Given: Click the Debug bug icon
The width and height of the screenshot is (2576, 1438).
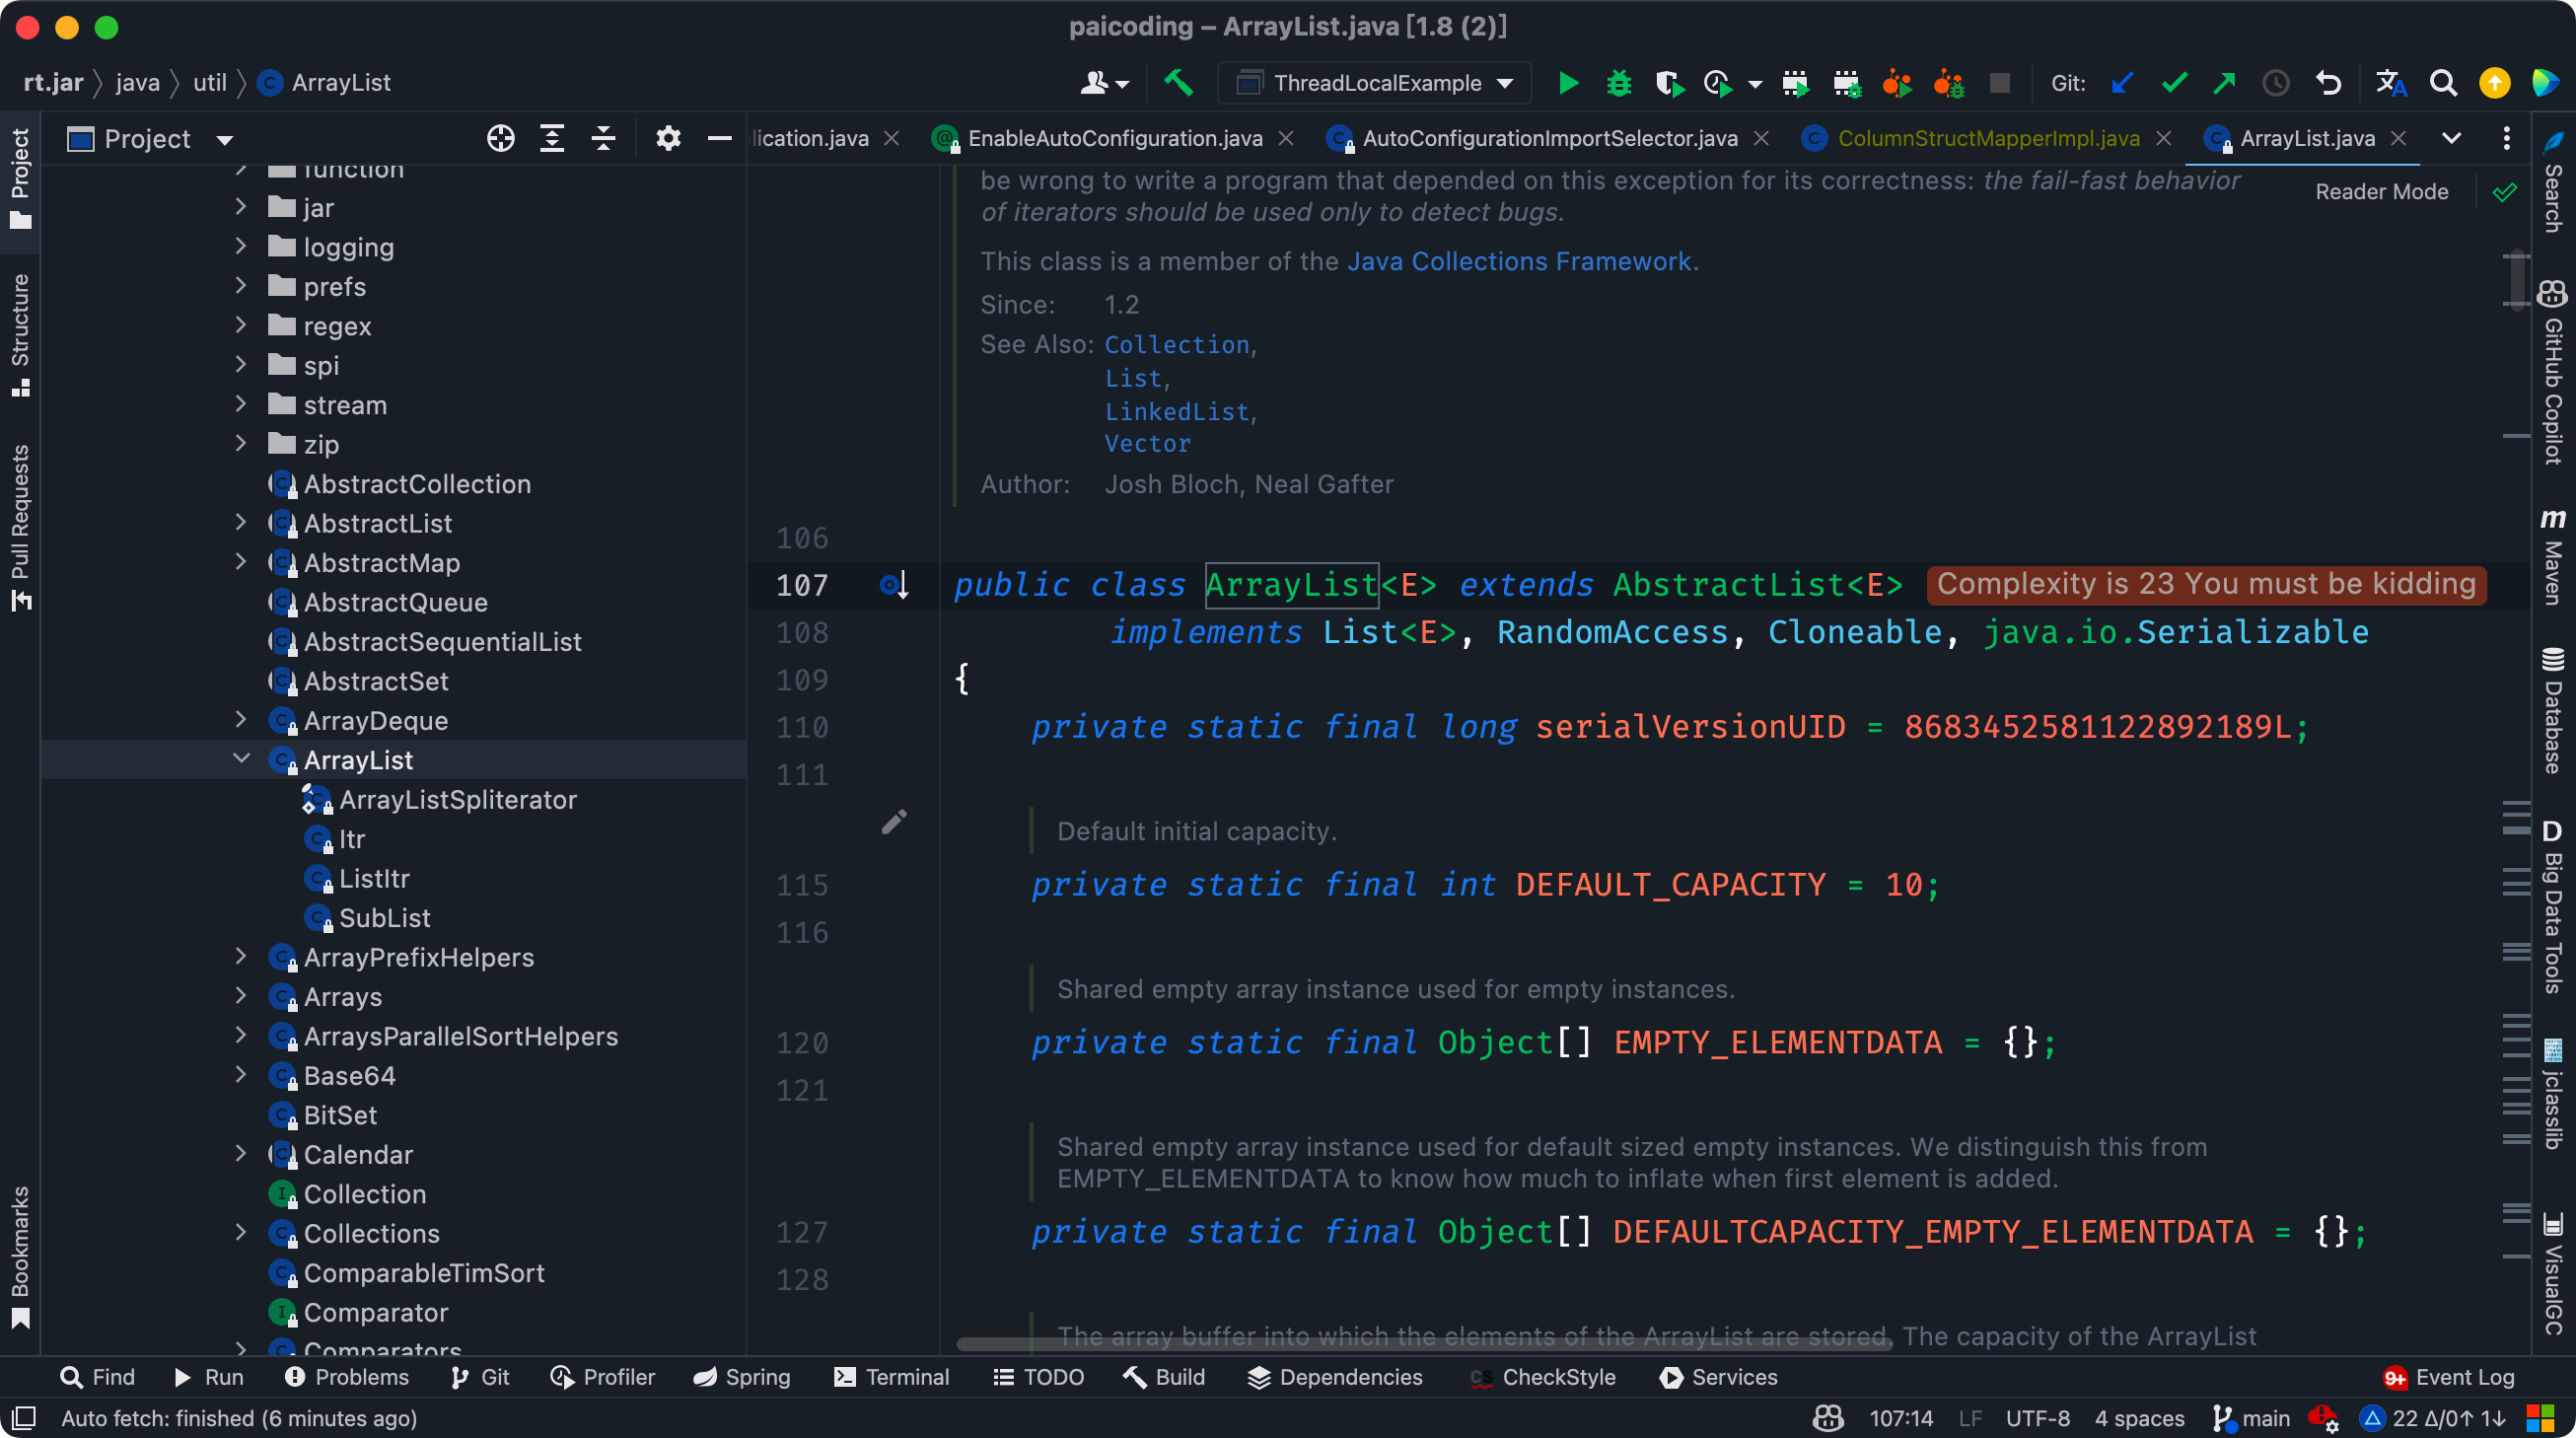Looking at the screenshot, I should (1618, 83).
